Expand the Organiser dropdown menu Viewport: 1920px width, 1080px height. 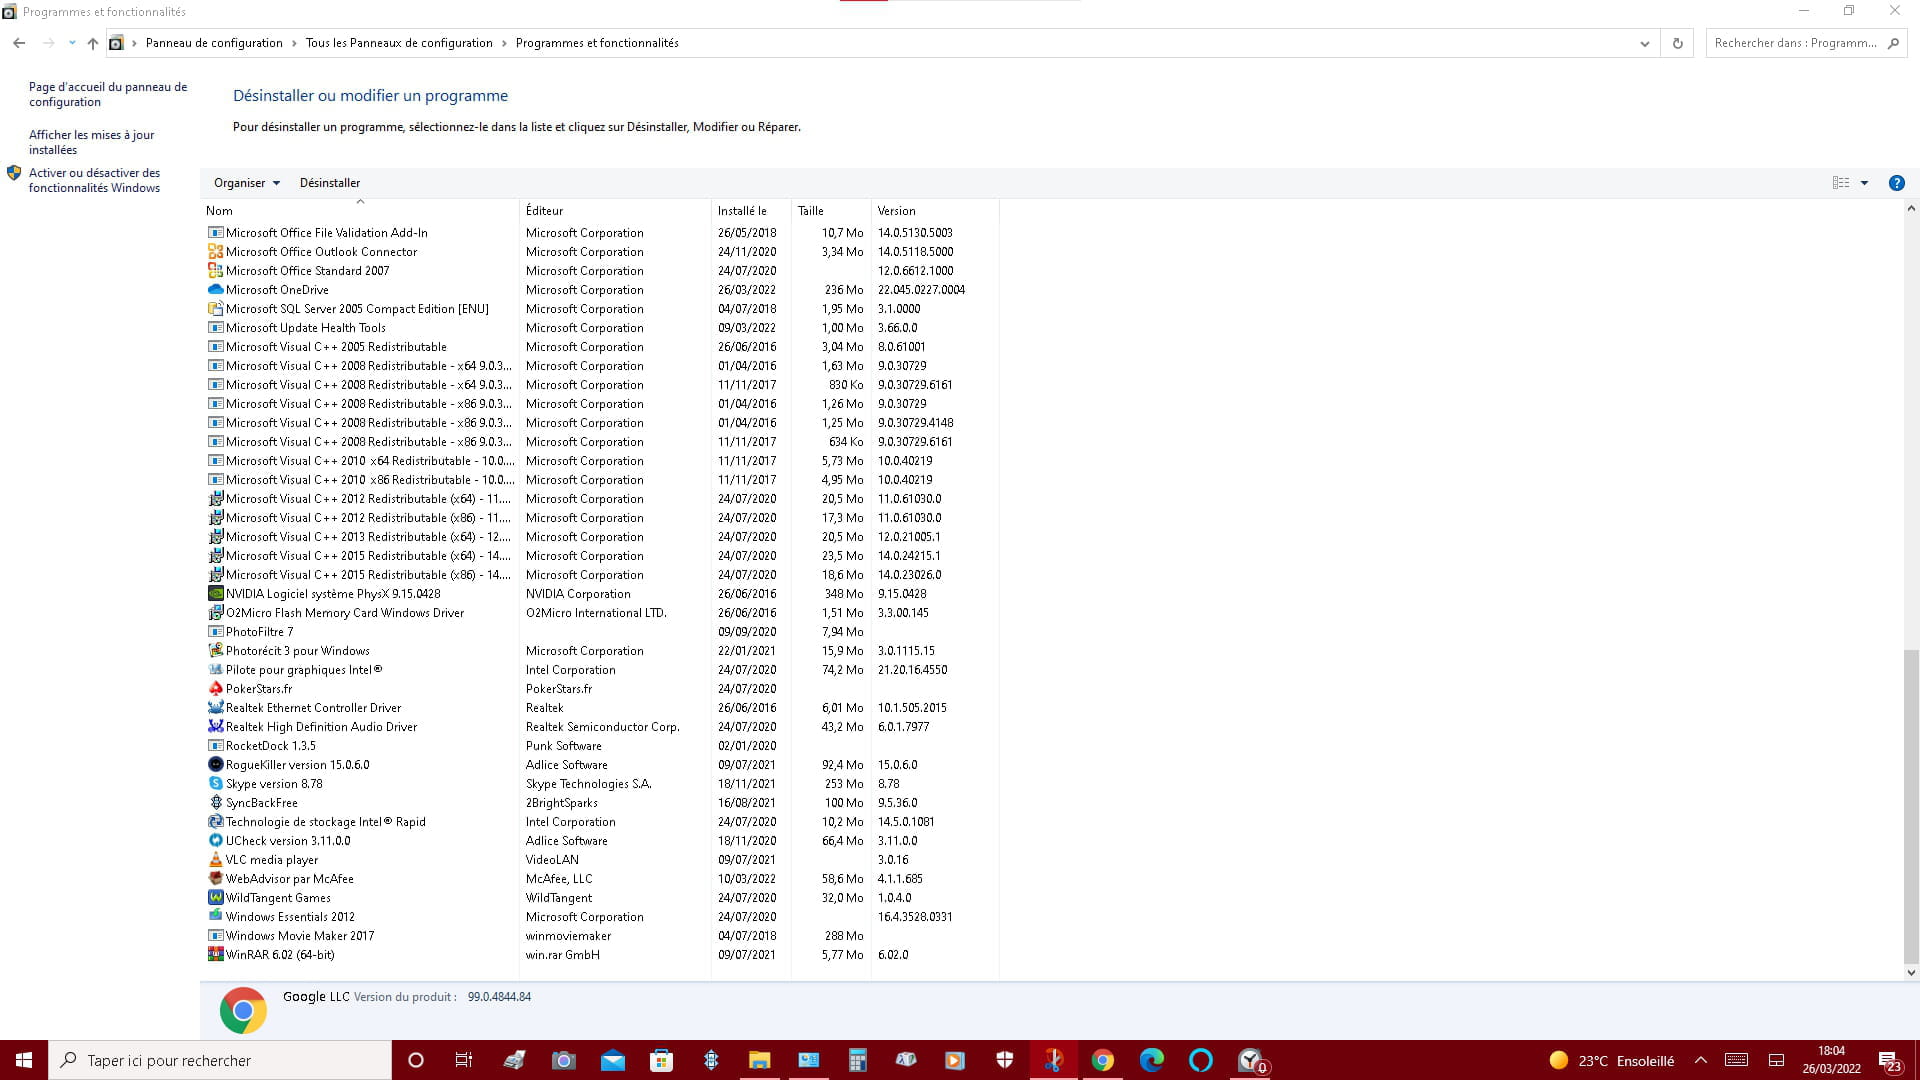(246, 183)
